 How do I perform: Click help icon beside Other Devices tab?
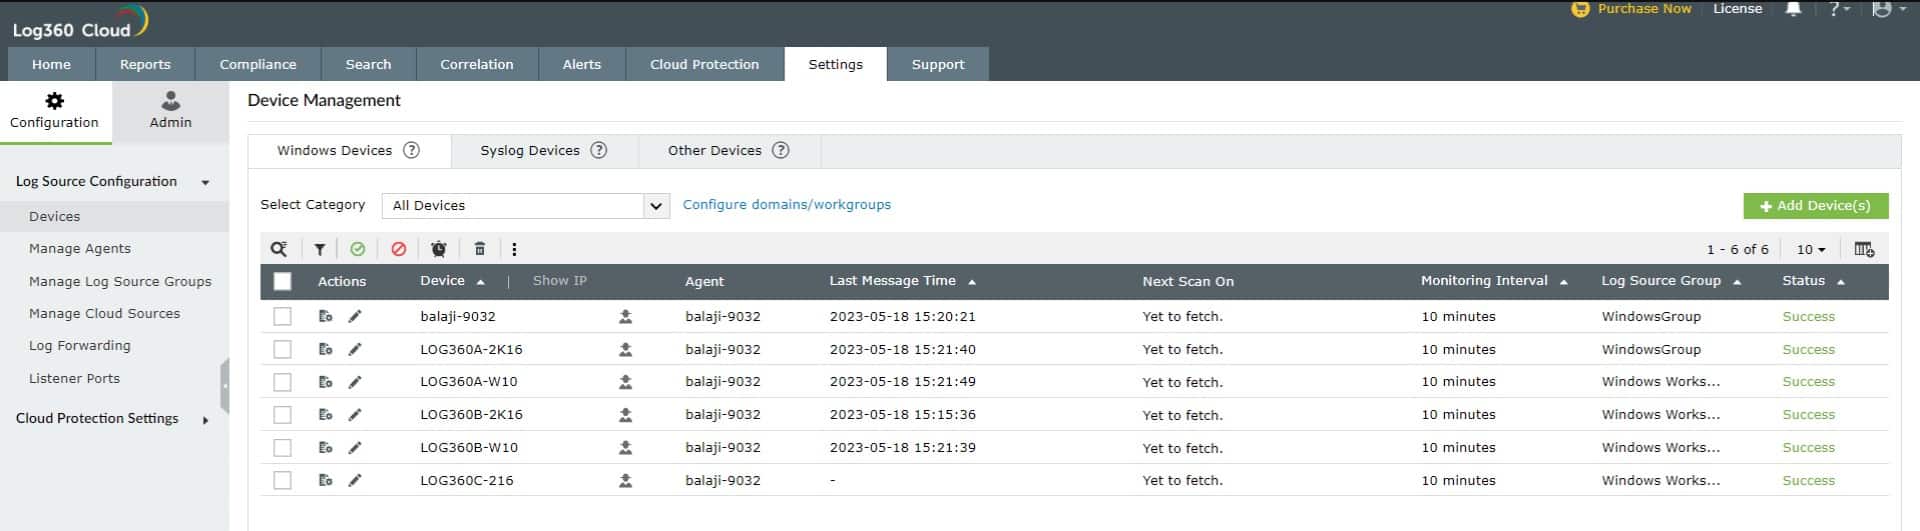point(781,150)
